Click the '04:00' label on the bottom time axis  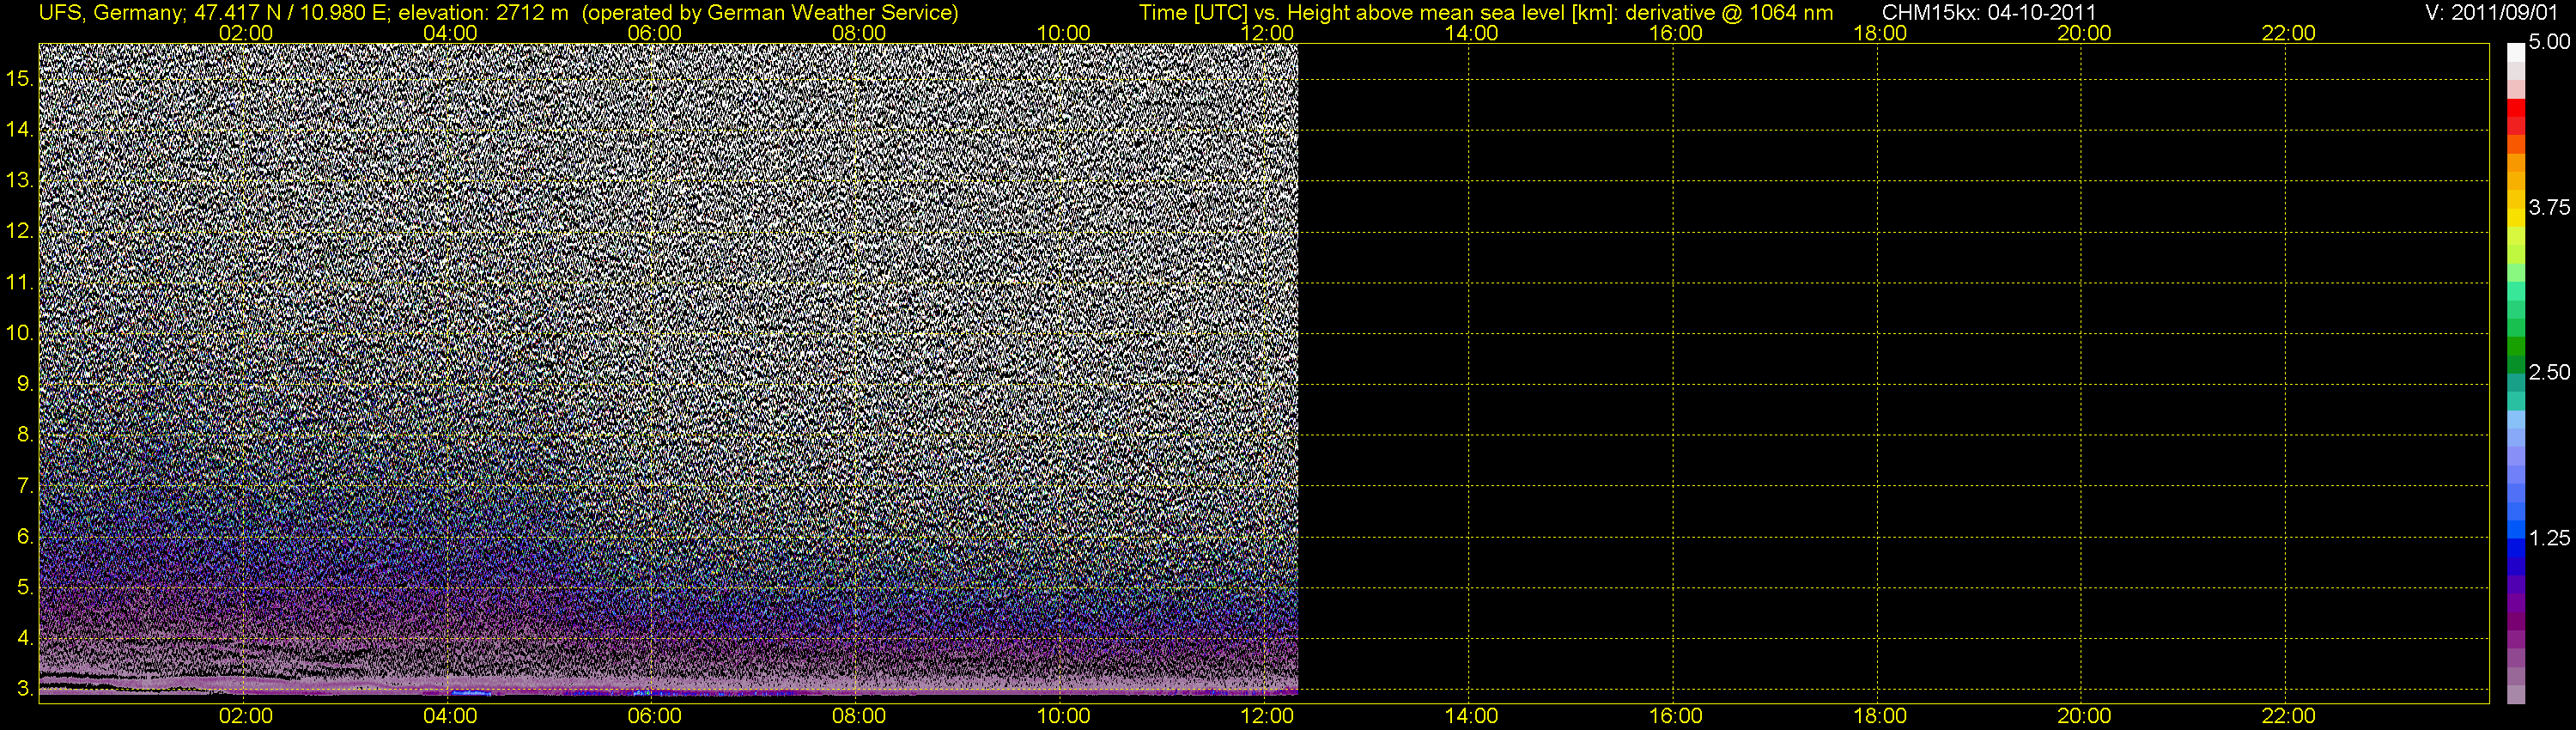450,716
